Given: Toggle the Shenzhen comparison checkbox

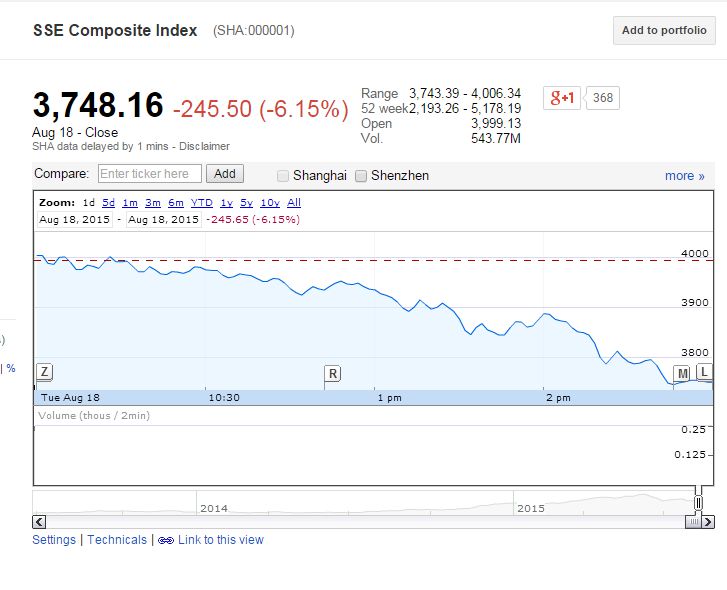Looking at the screenshot, I should click(x=361, y=176).
